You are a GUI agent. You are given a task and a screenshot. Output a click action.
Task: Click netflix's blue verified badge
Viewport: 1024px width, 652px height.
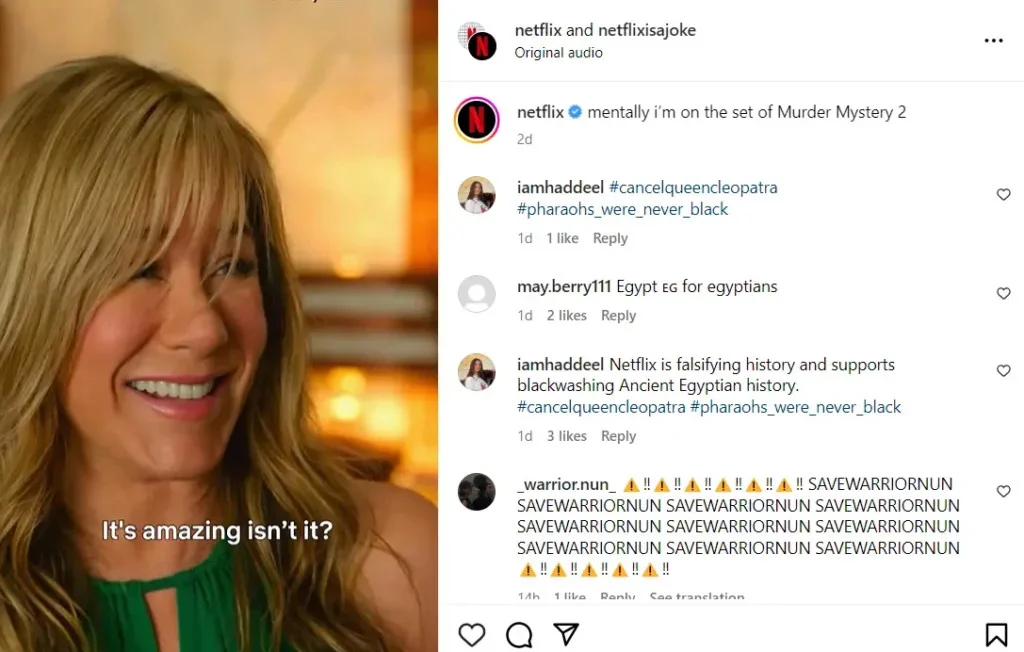click(x=573, y=112)
